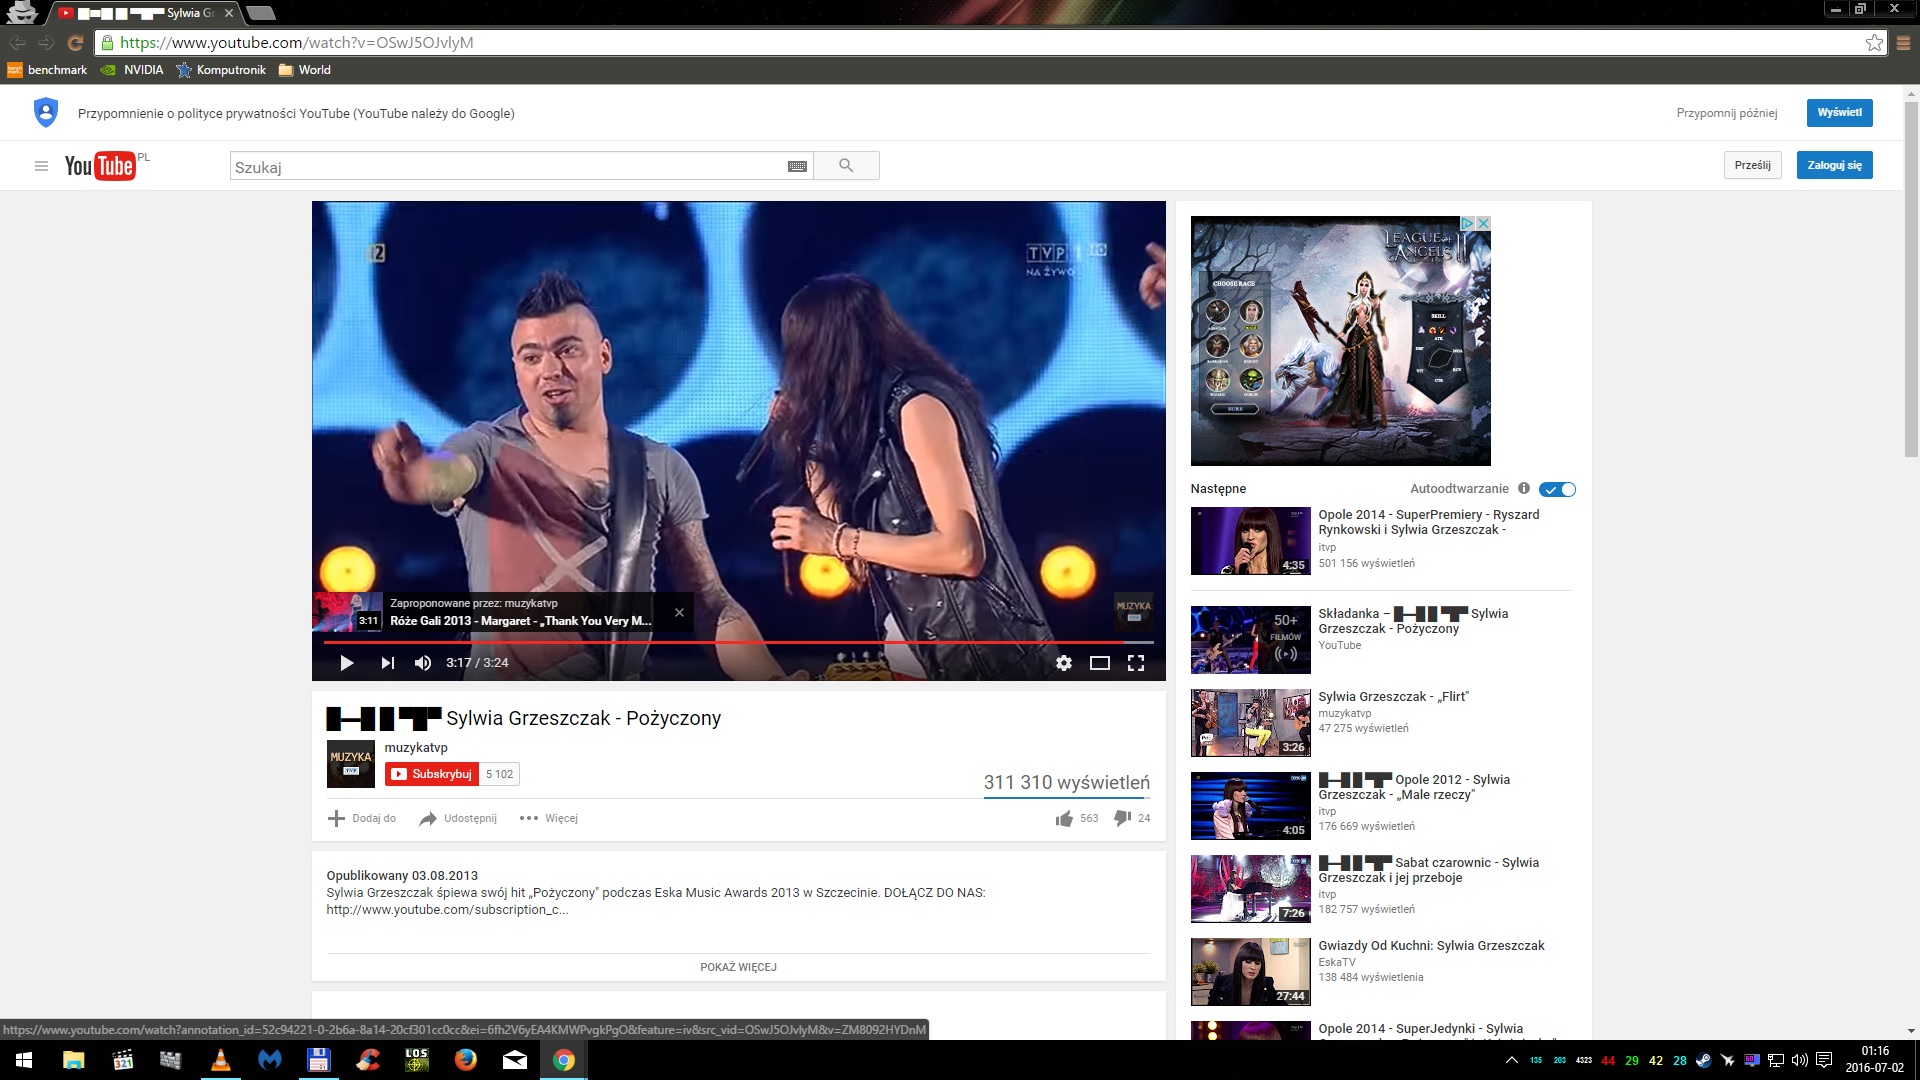Screen dimensions: 1920x1080
Task: Go to YouTube home via logo
Action: [100, 166]
